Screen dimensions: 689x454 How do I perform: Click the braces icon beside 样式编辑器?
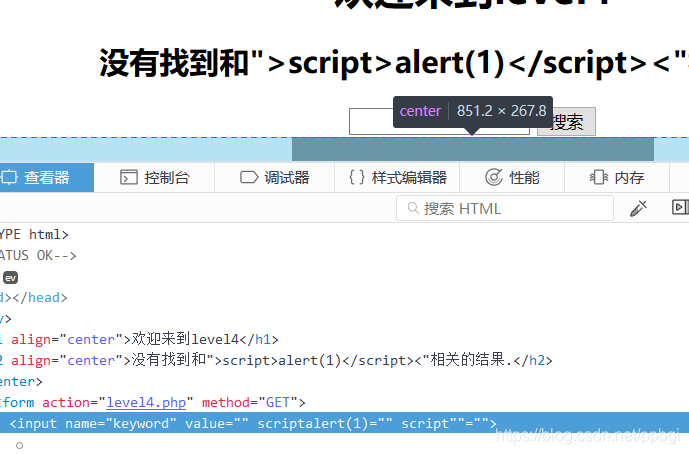(x=357, y=177)
